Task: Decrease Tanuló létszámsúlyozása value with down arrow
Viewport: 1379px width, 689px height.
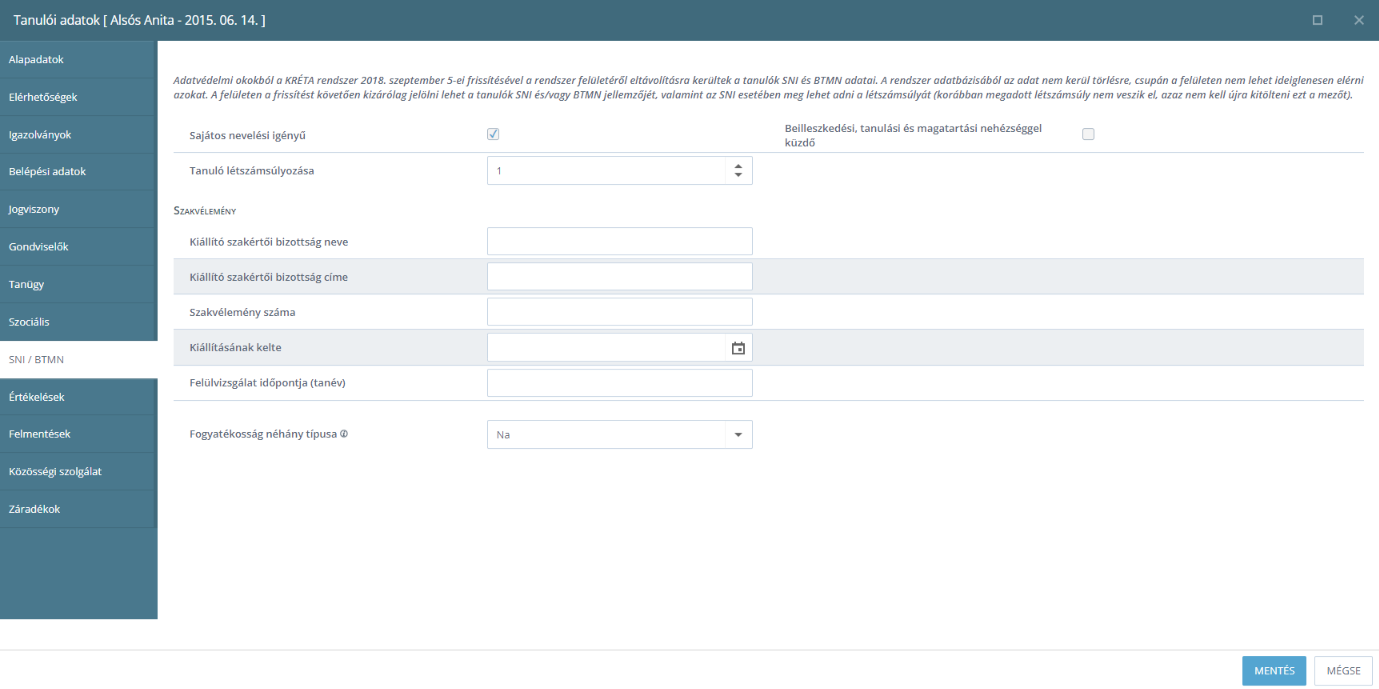Action: 738,176
